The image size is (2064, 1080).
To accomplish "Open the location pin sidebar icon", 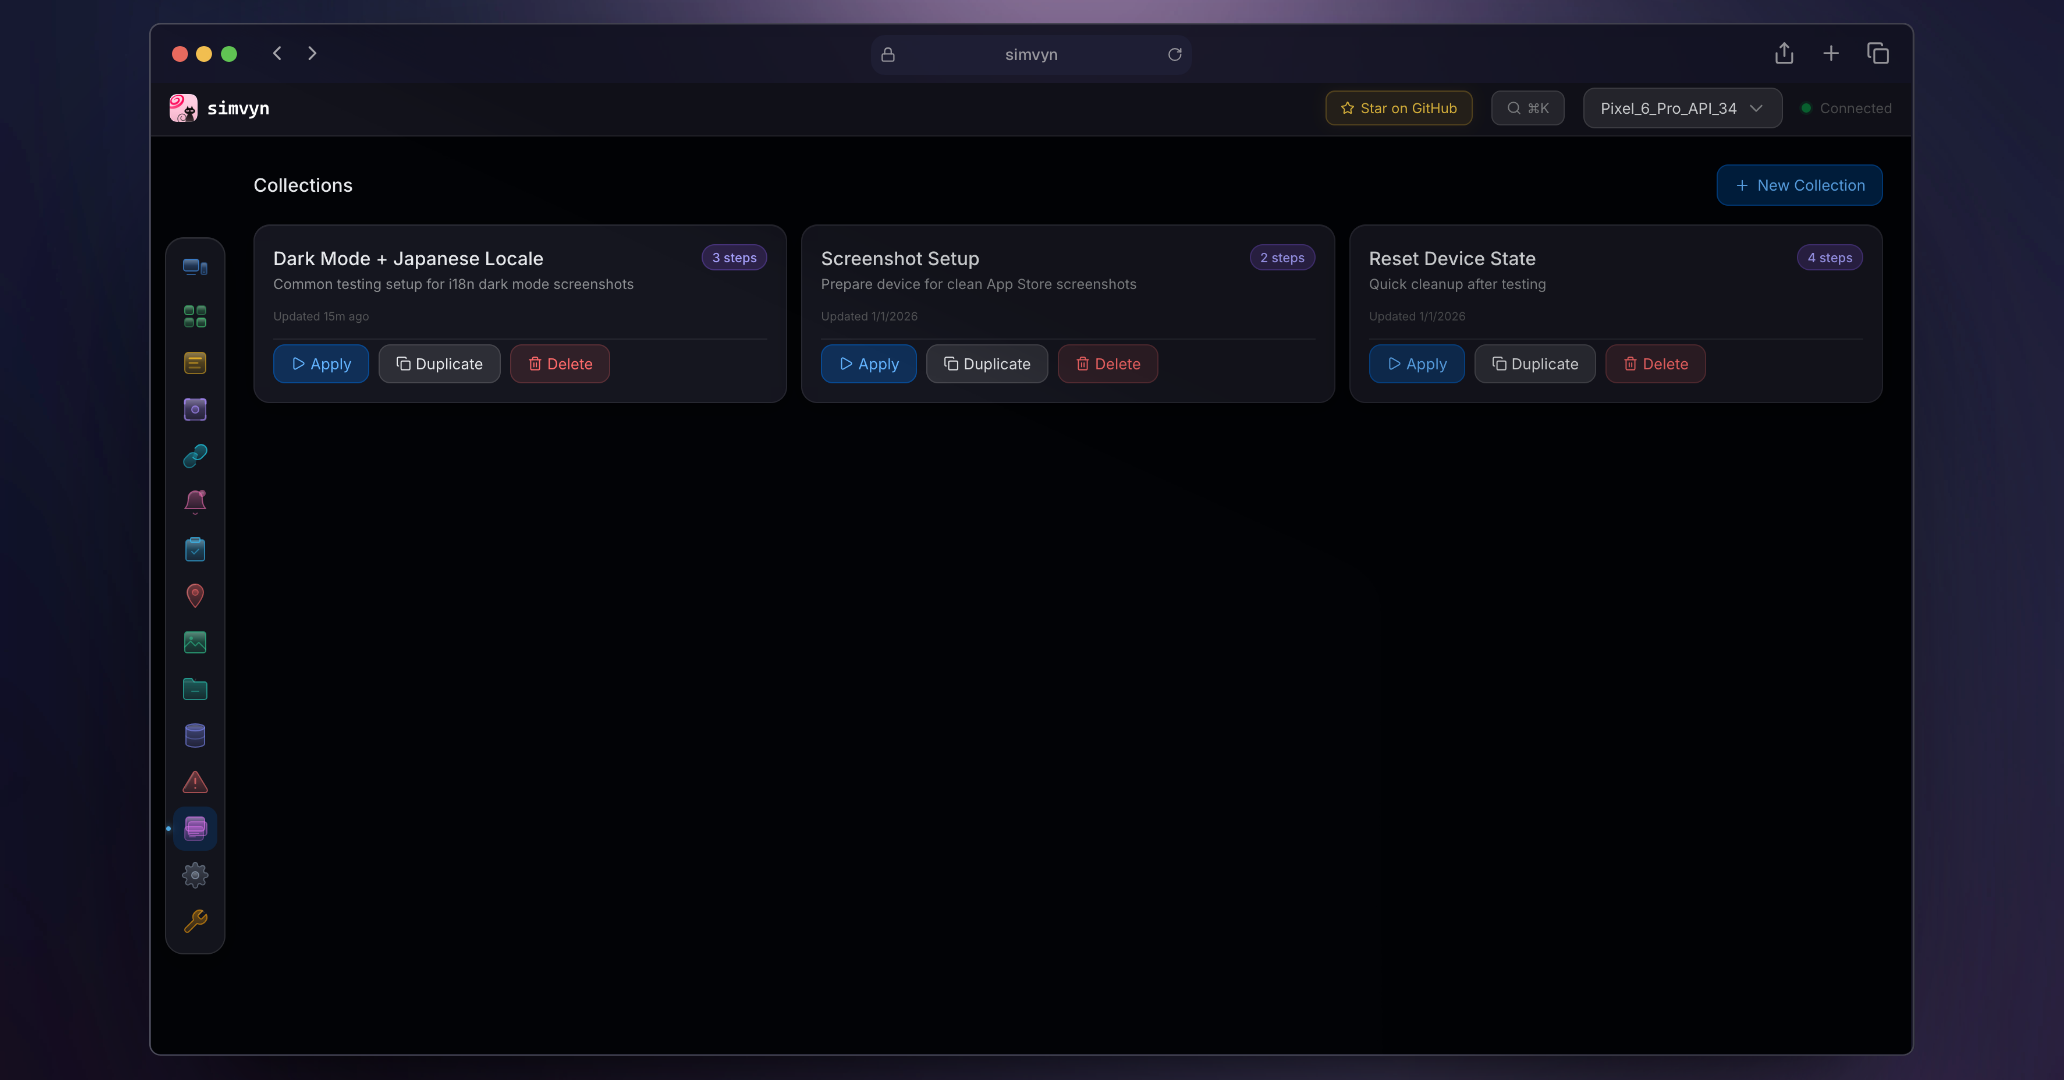I will point(195,596).
